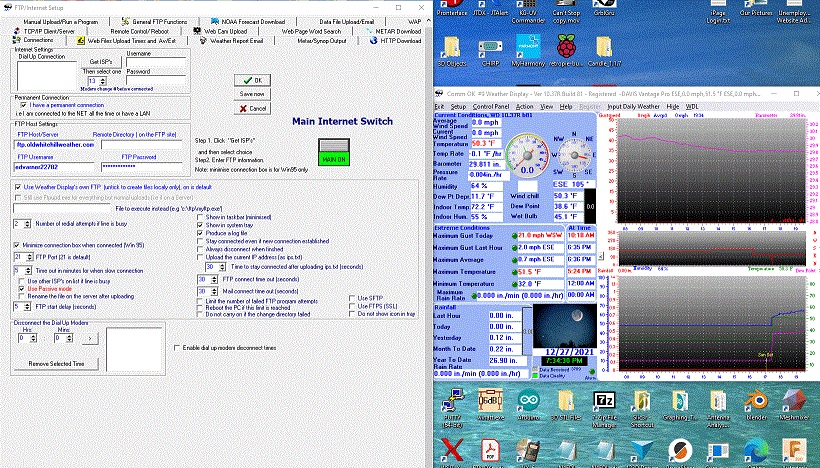Toggle 'Show in system tray' checkbox
820x468 pixels.
tap(200, 225)
